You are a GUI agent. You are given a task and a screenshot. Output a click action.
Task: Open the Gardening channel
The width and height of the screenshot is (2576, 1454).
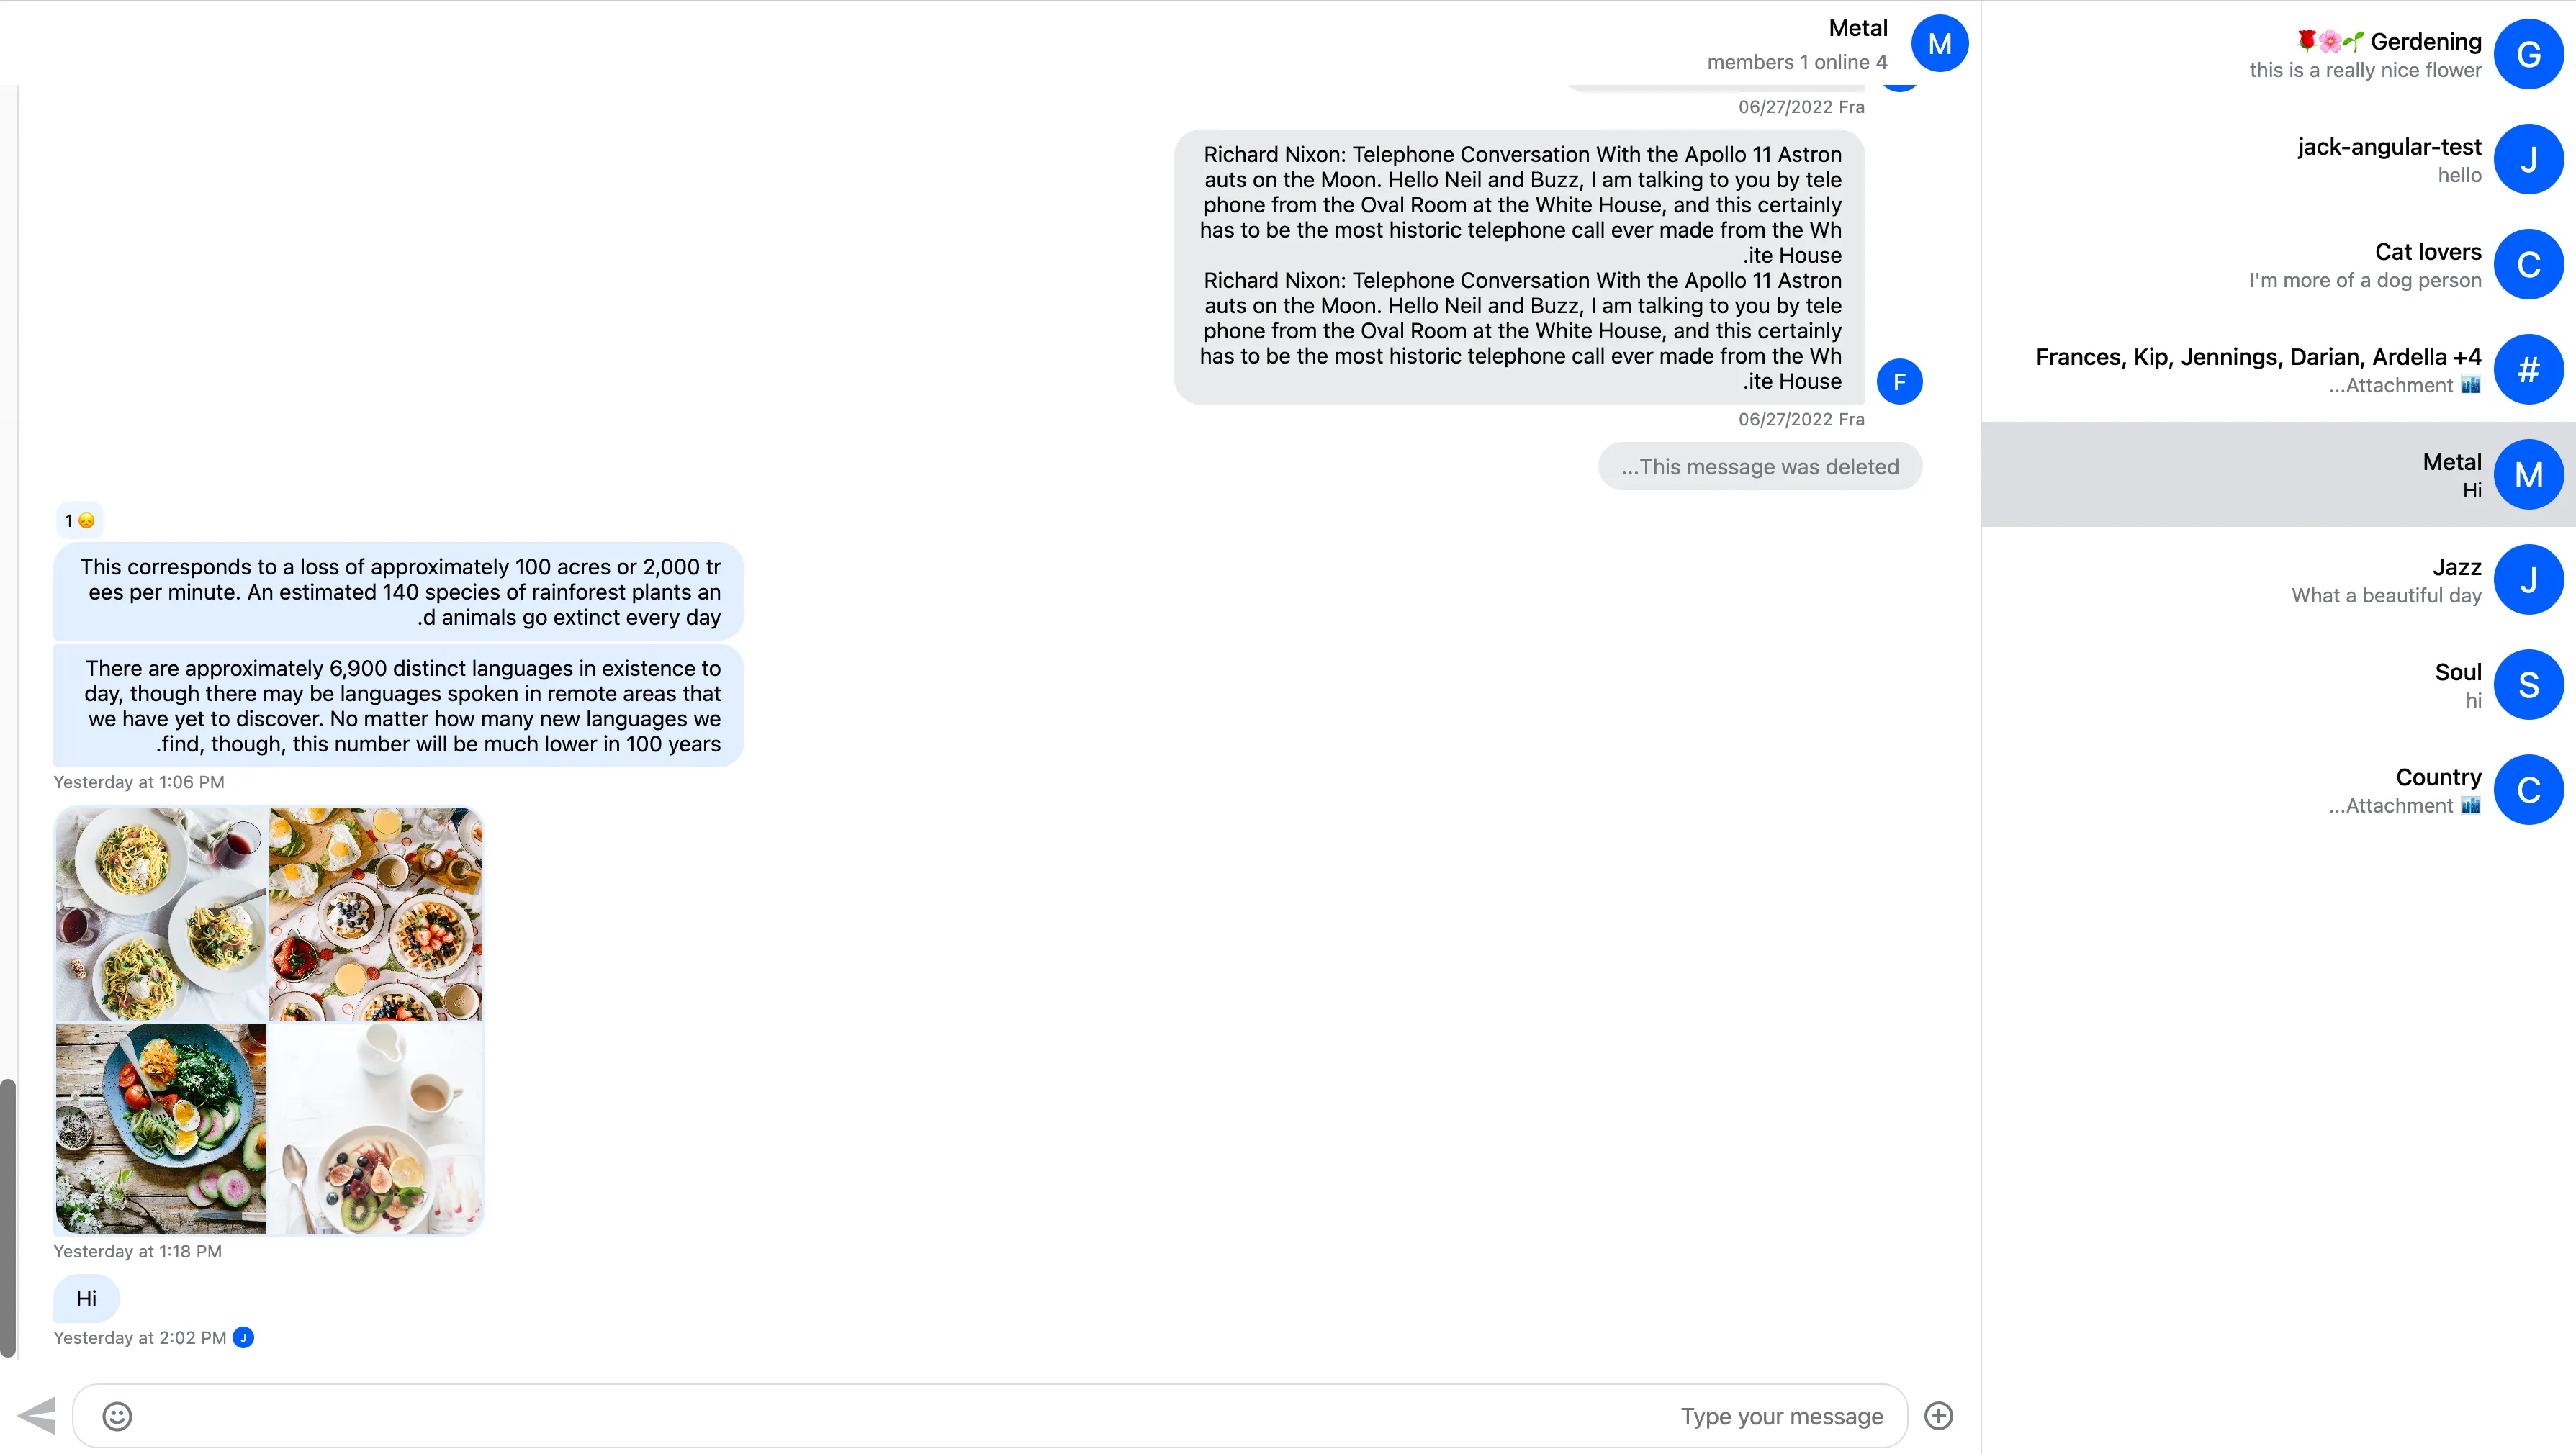click(2282, 55)
